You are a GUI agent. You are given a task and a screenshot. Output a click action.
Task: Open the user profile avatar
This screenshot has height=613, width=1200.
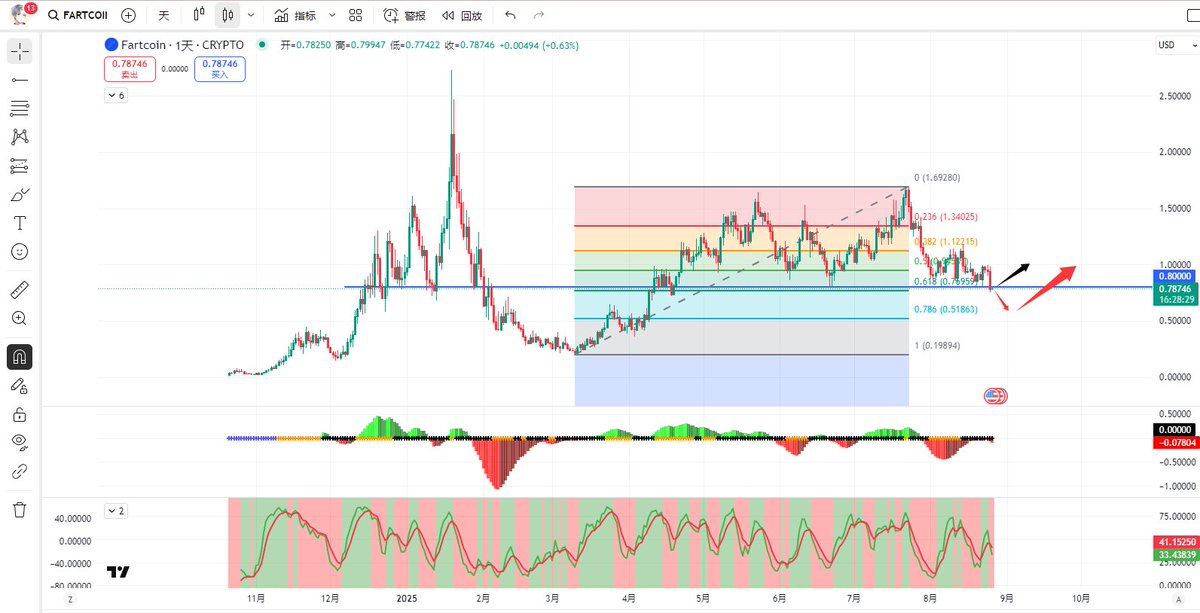(19, 15)
